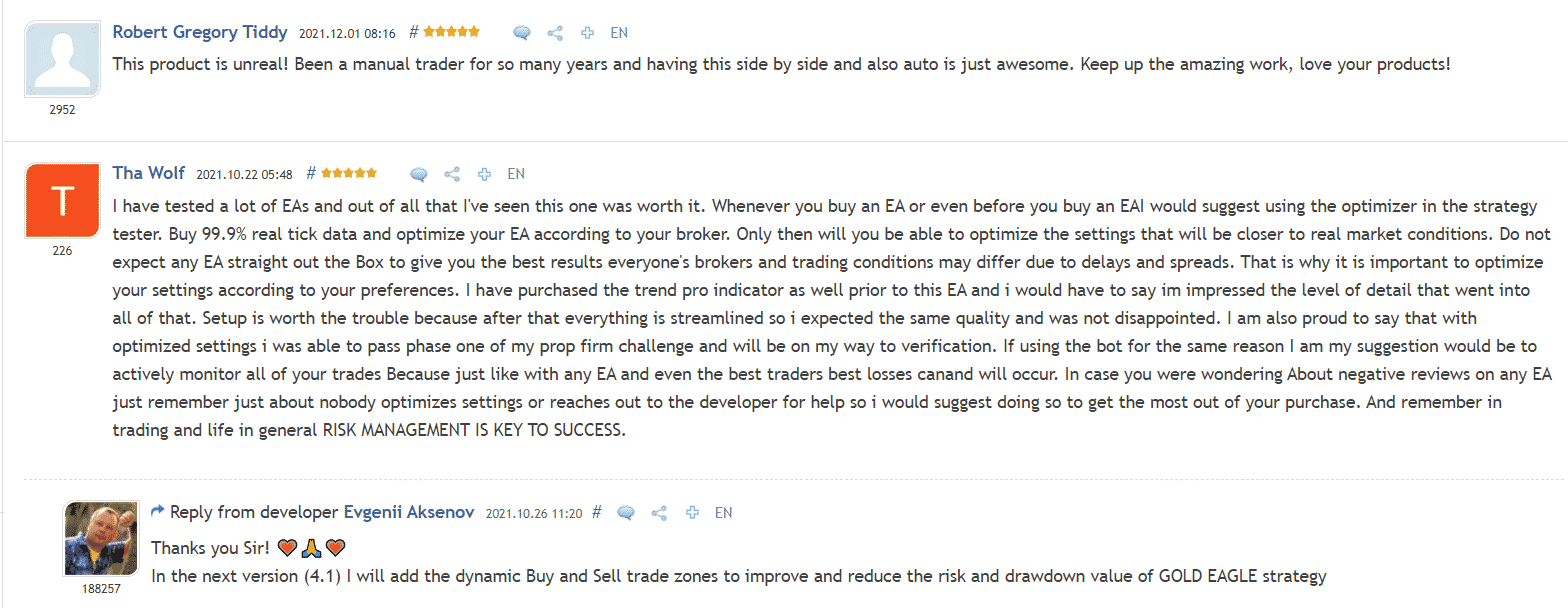The height and width of the screenshot is (608, 1568).
Task: Click share icon on Robert Gregory Tiddy's review
Action: [x=555, y=32]
